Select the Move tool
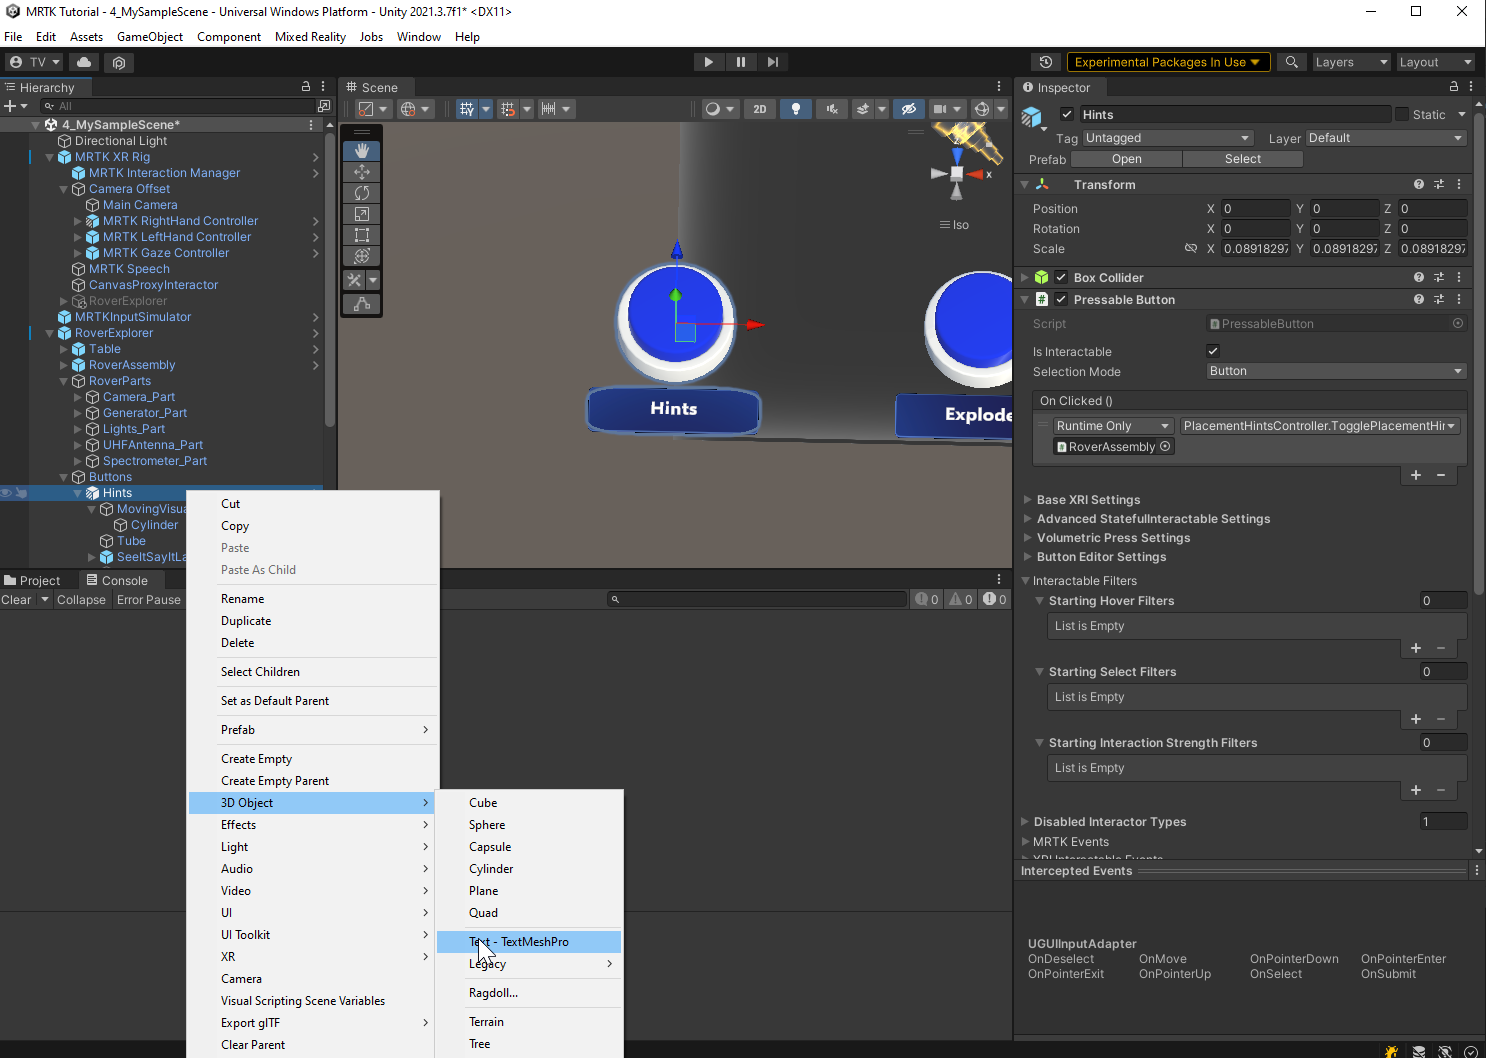 [361, 172]
